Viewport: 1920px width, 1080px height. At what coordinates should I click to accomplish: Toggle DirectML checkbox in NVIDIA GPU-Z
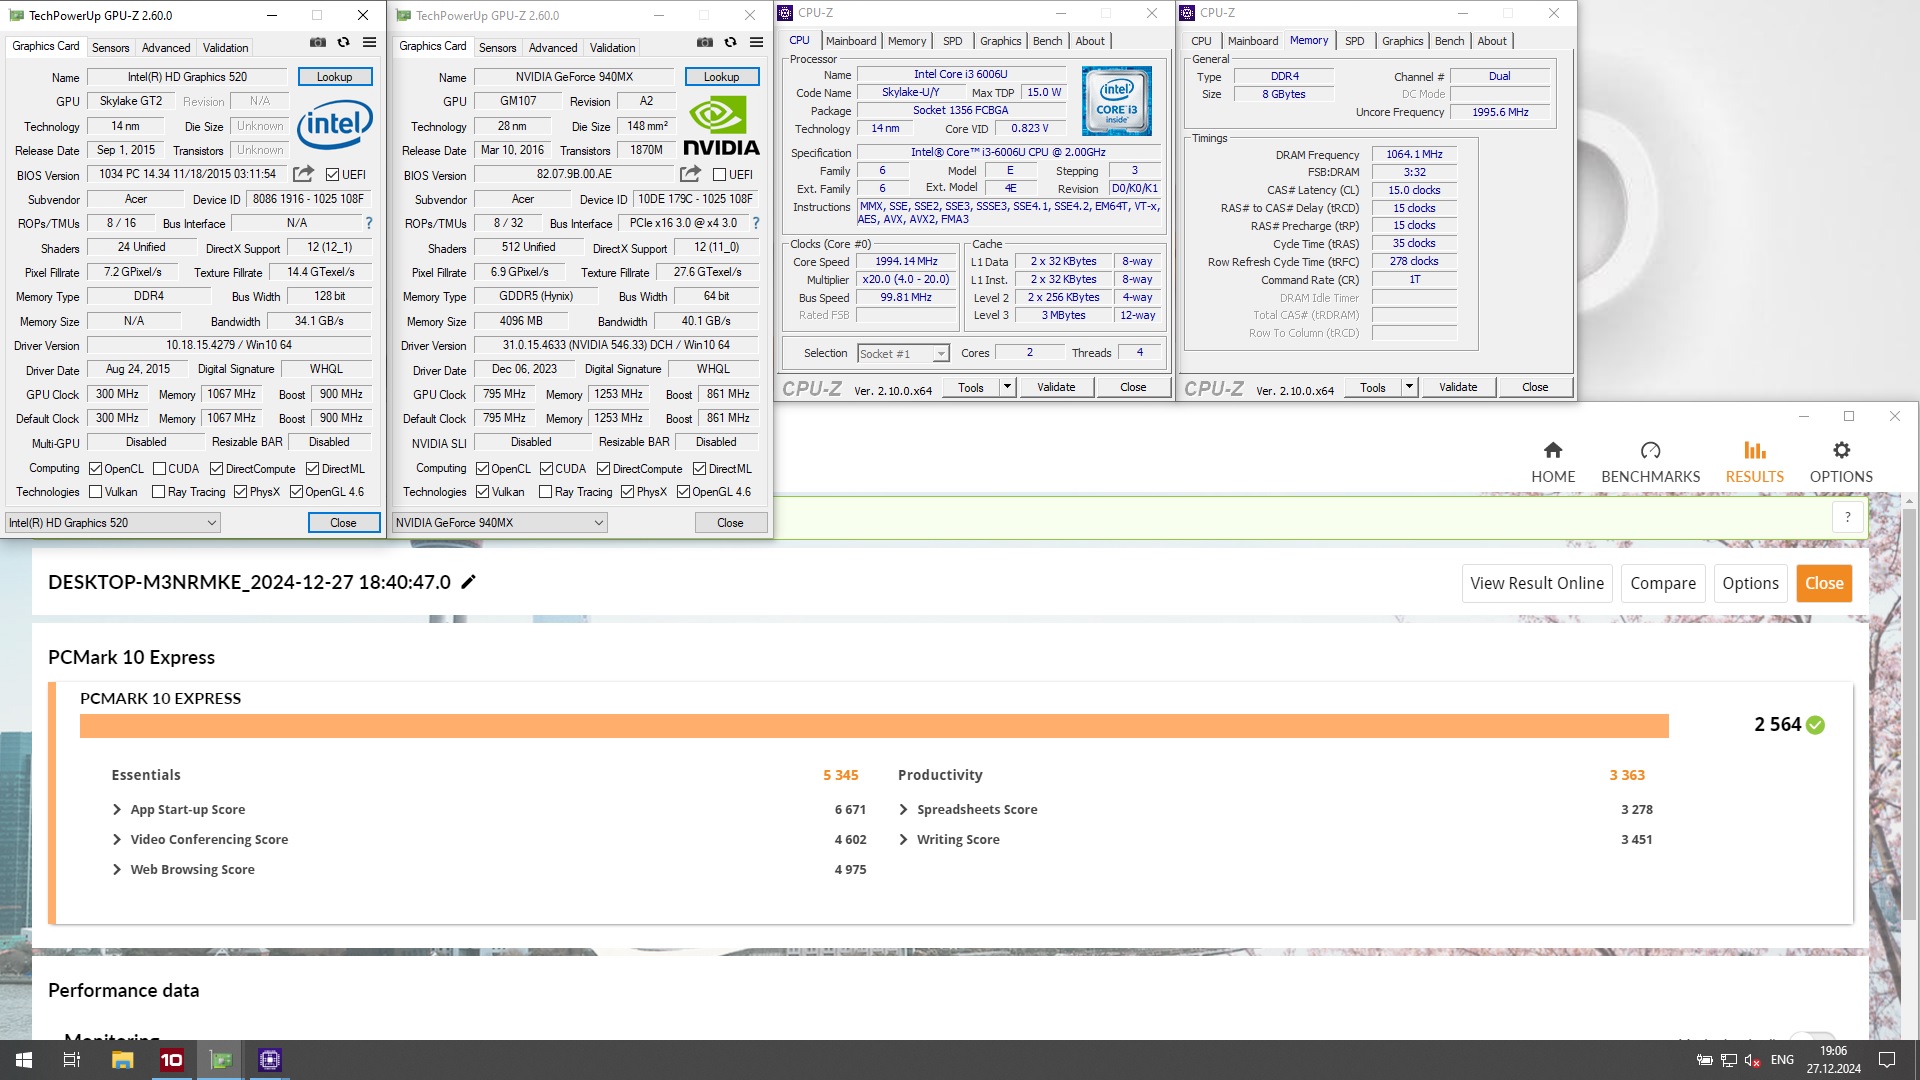[700, 469]
